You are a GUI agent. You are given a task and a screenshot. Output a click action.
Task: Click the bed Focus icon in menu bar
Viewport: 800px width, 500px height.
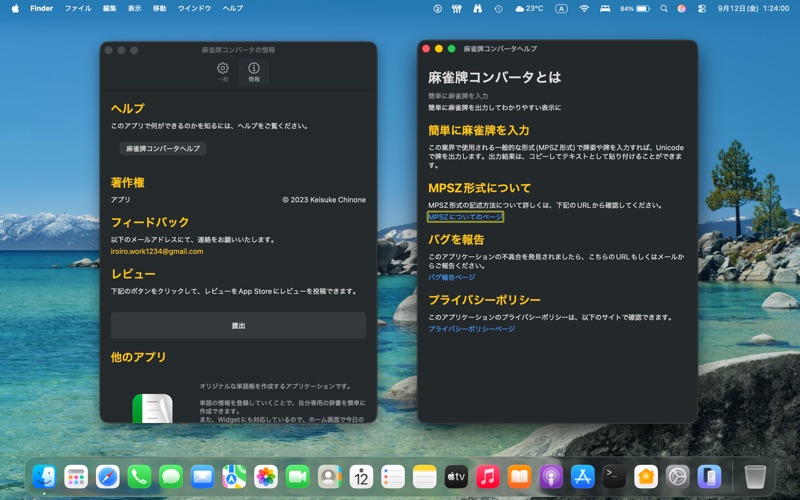click(x=605, y=9)
